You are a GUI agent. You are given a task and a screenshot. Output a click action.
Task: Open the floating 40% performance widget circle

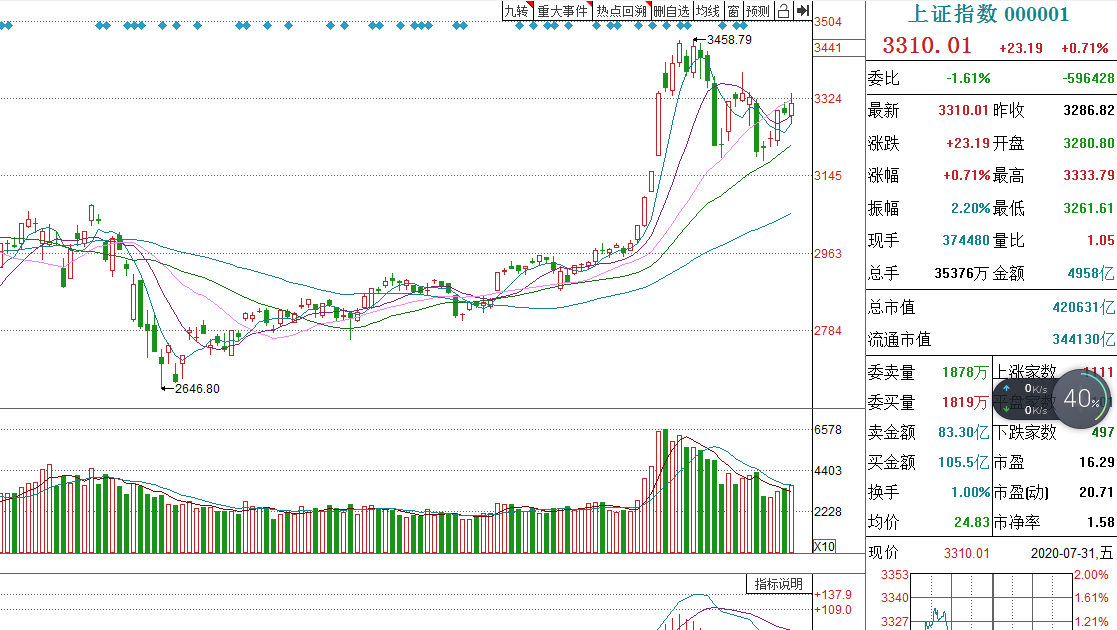[1081, 398]
